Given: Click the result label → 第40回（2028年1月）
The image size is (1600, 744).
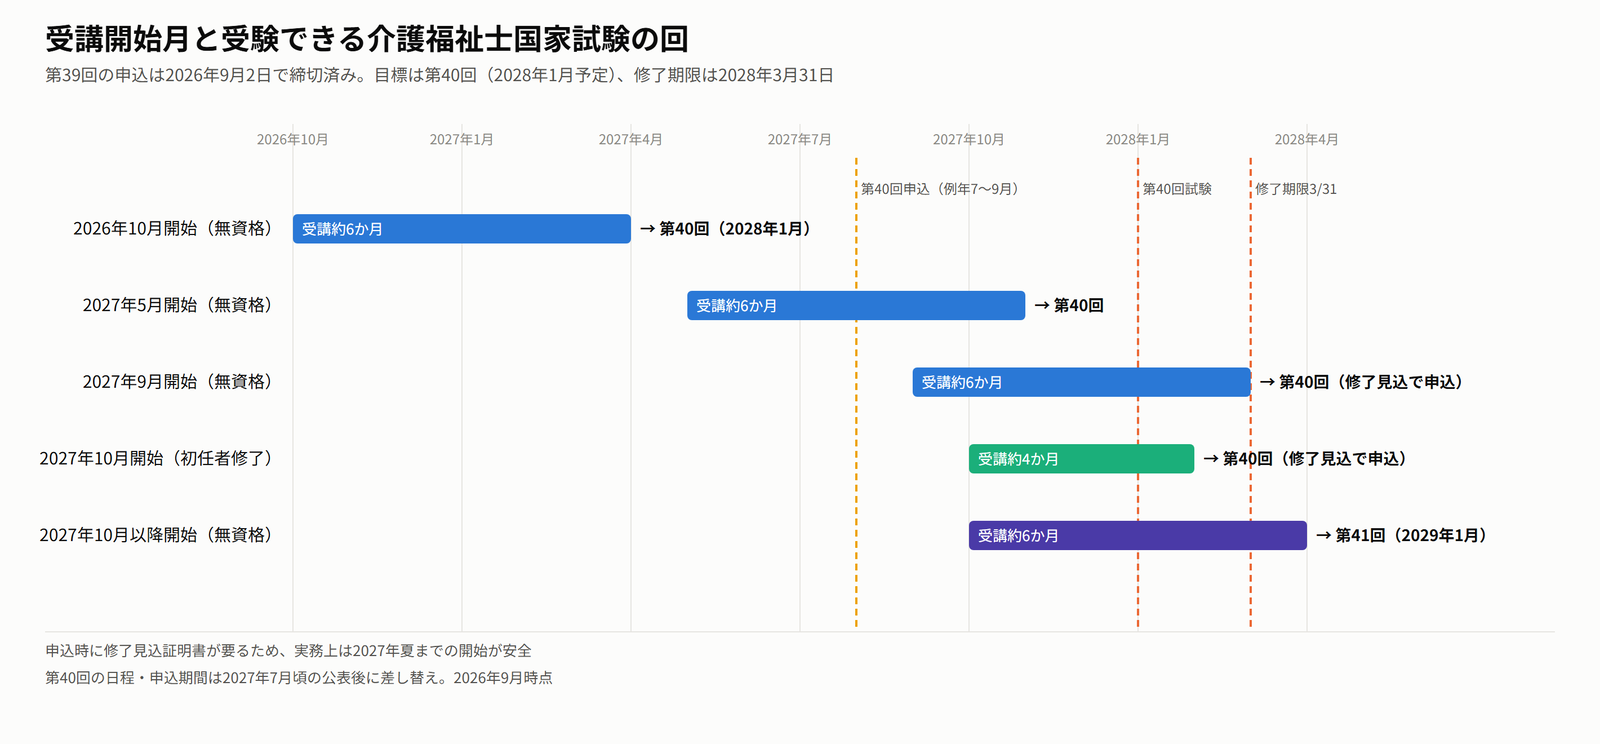Looking at the screenshot, I should 728,229.
